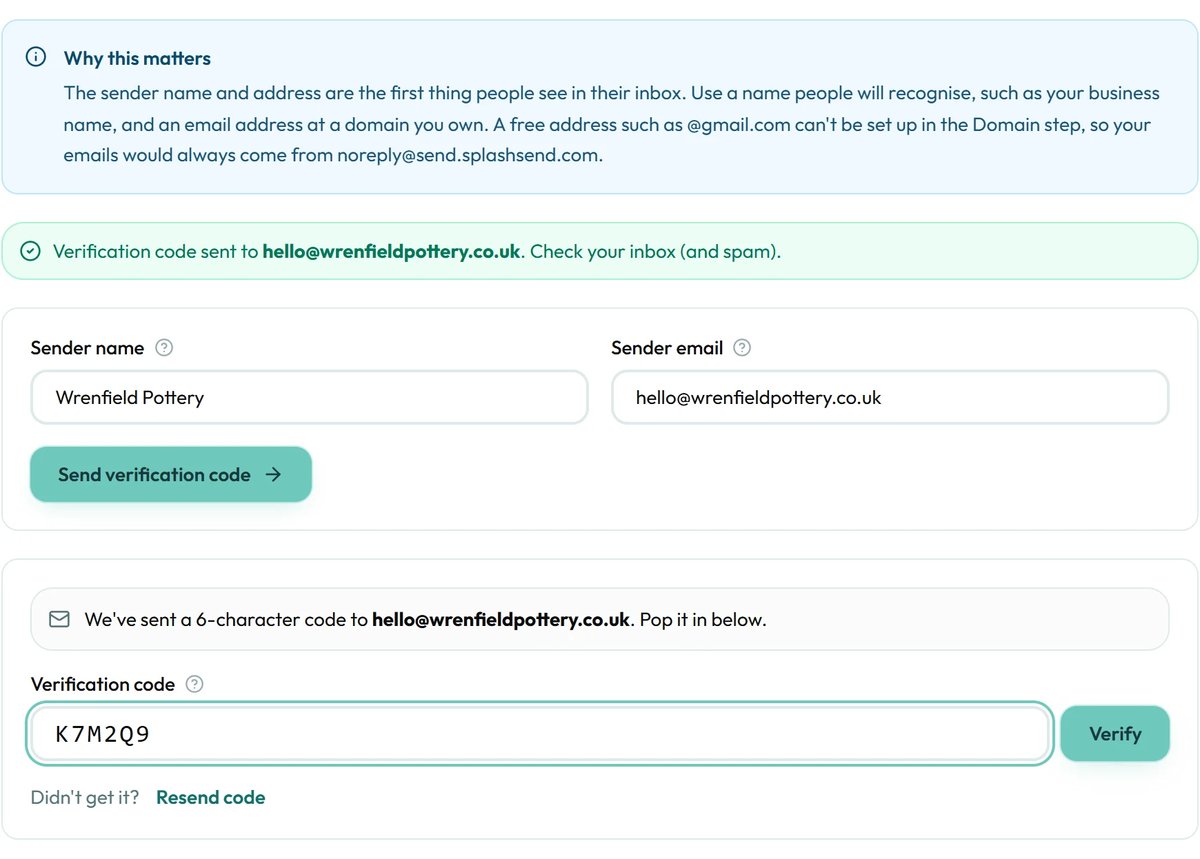Click the Didn't get it? text
This screenshot has height=859, width=1200.
[x=85, y=797]
